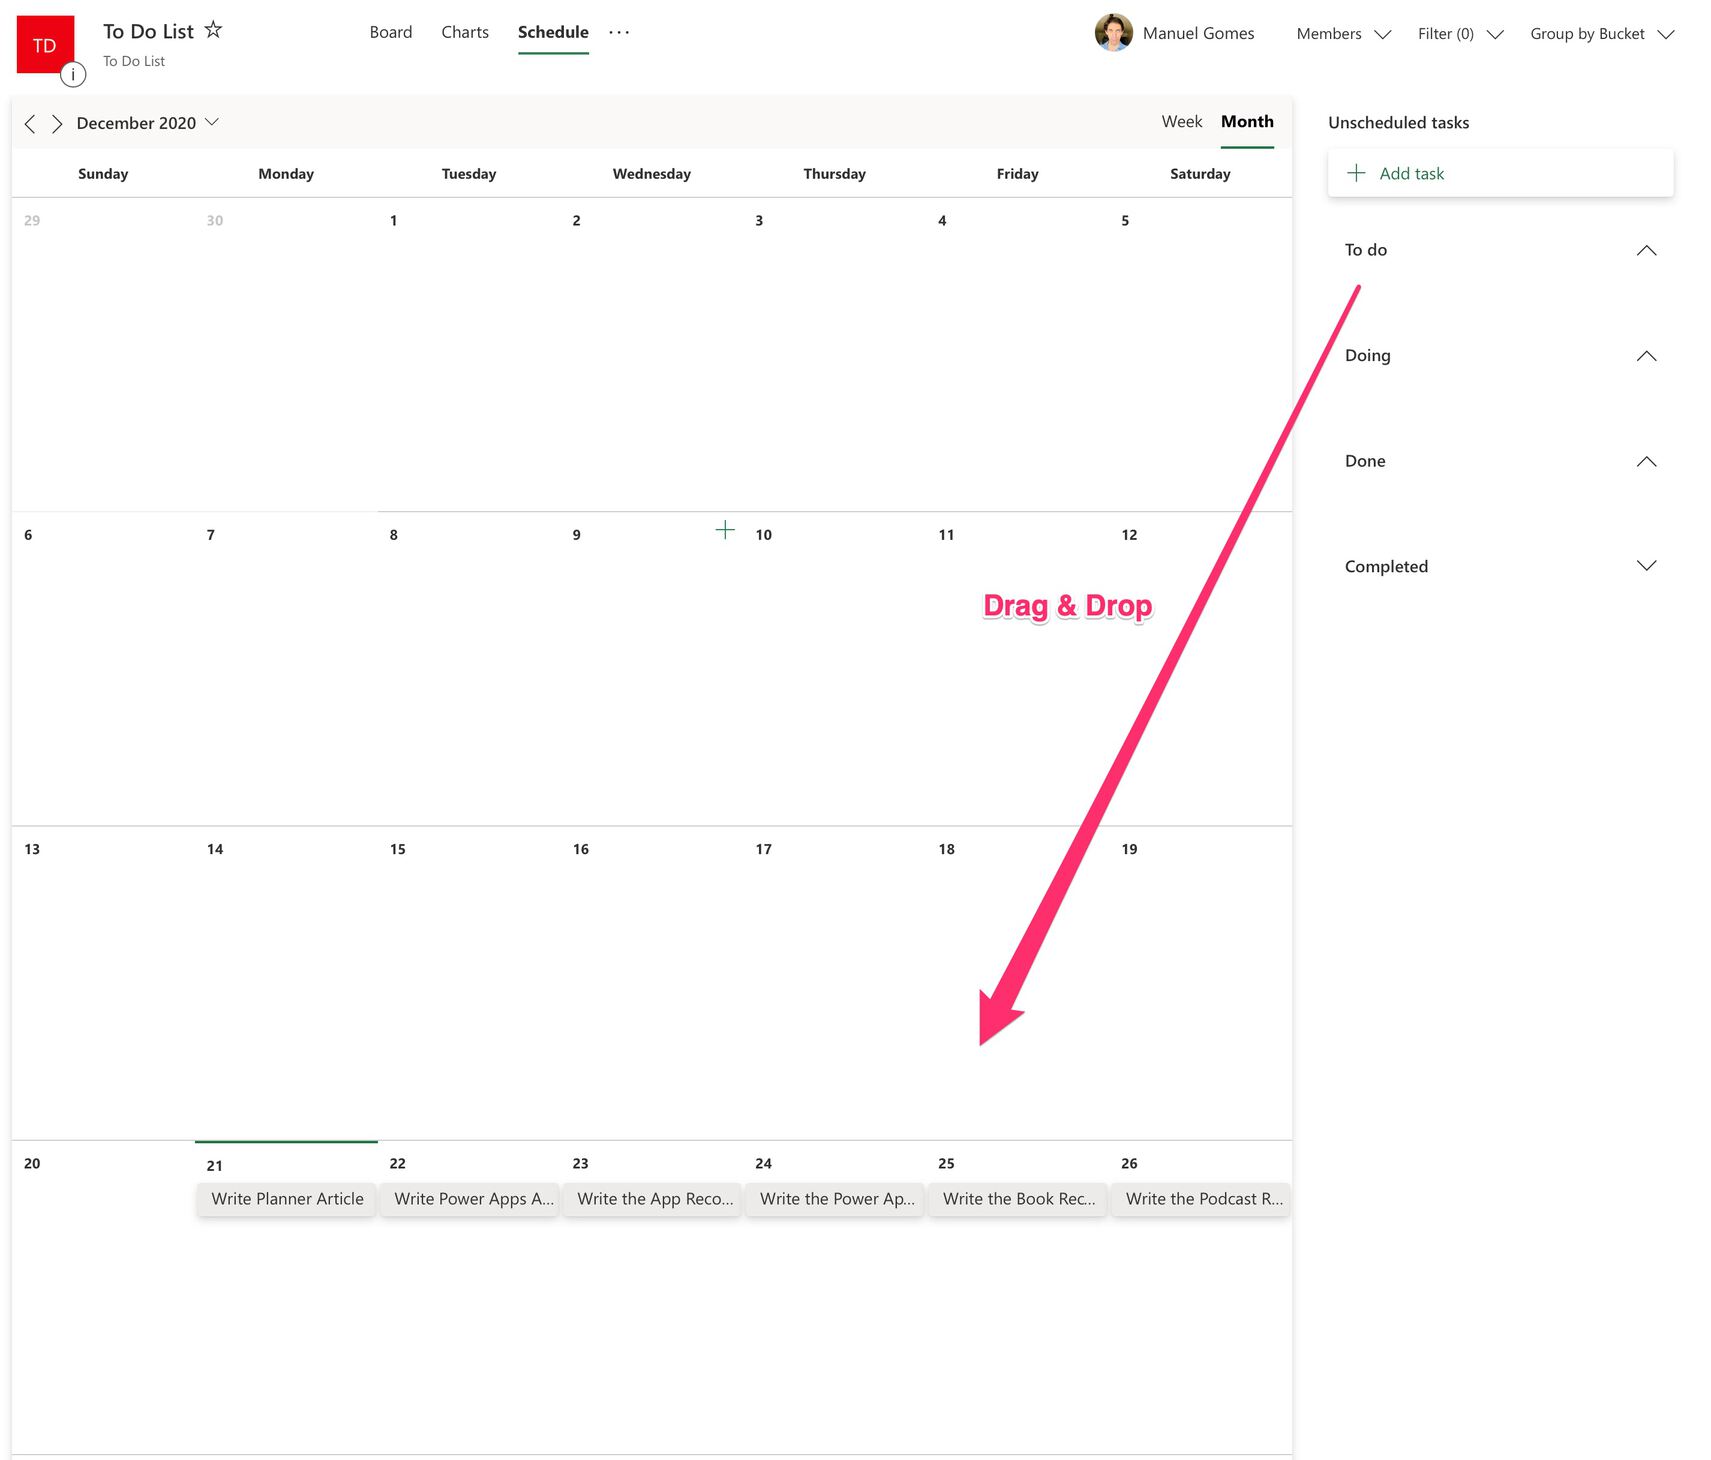1711x1460 pixels.
Task: Keep Month view selected
Action: (1246, 121)
